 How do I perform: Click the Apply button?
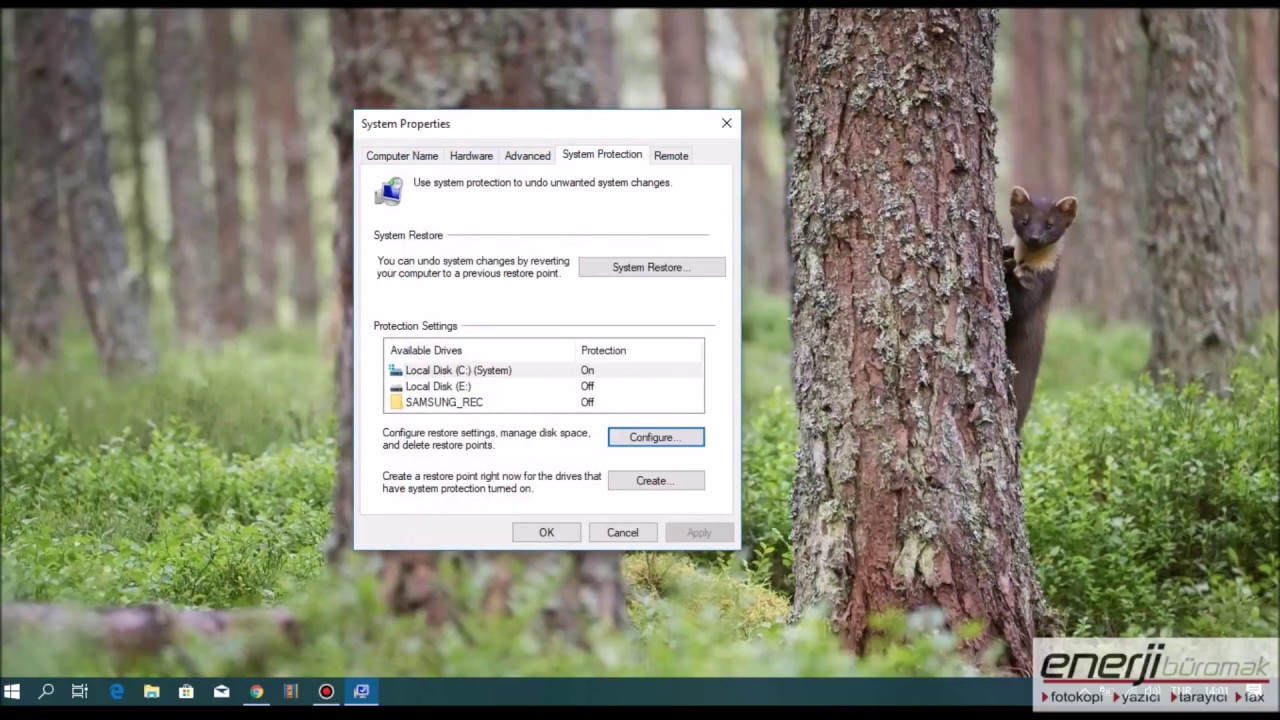699,533
